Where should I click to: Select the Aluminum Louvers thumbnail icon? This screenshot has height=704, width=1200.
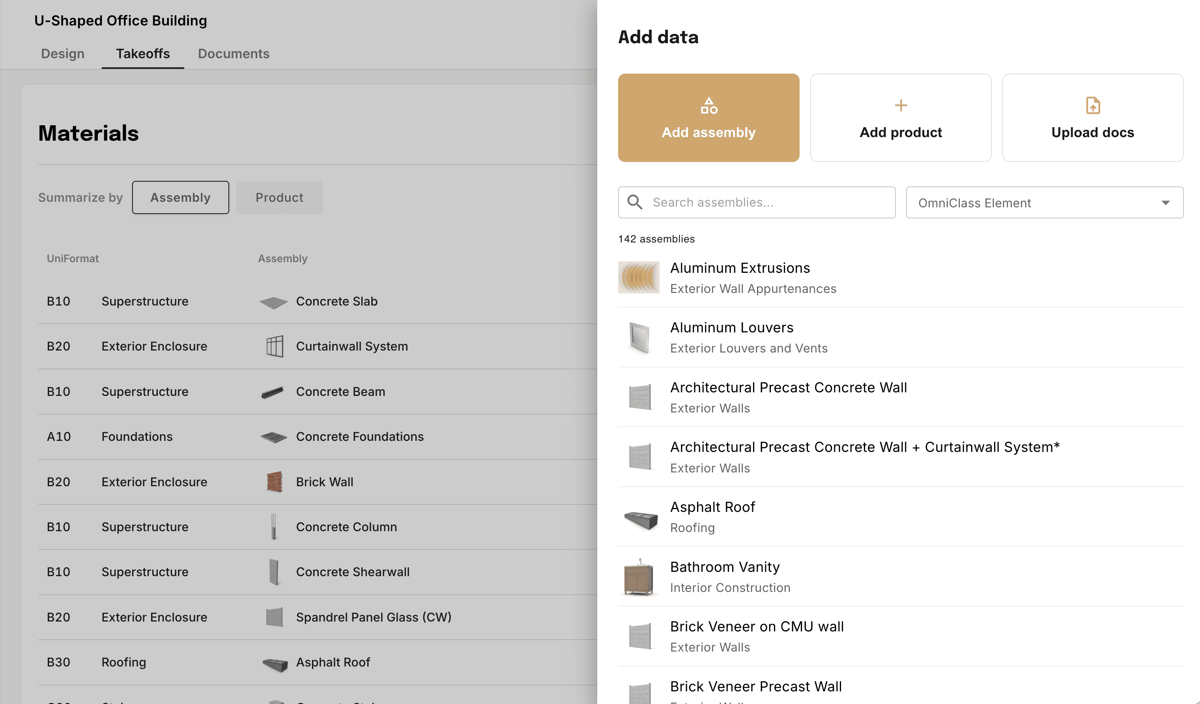click(639, 337)
